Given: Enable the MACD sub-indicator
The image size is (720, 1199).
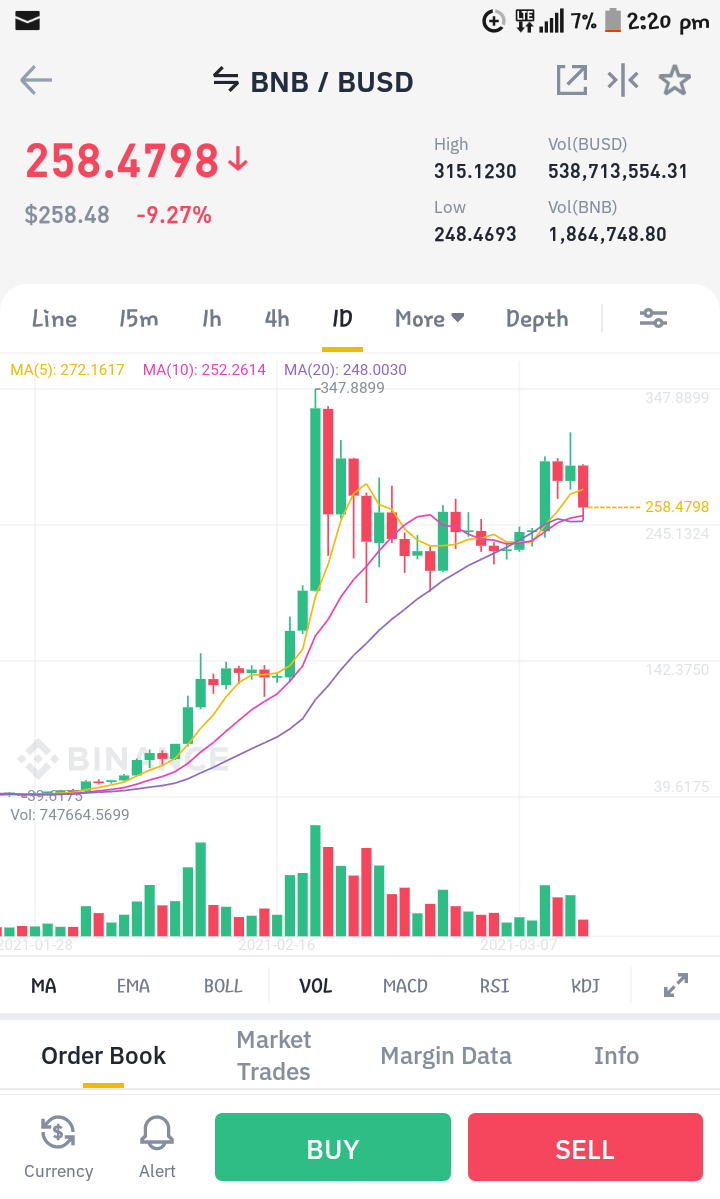Looking at the screenshot, I should (x=405, y=986).
